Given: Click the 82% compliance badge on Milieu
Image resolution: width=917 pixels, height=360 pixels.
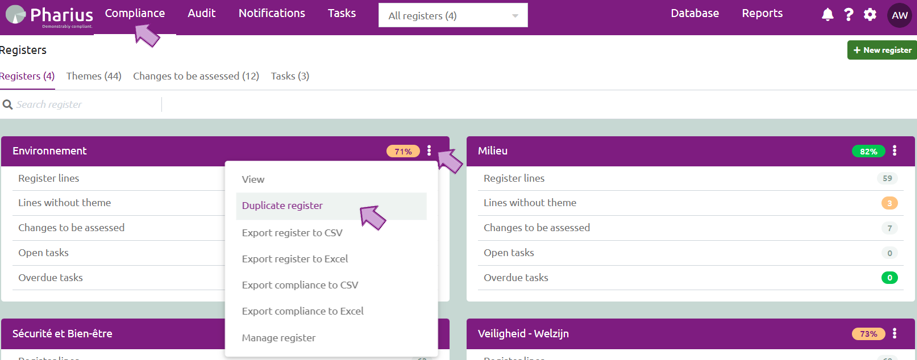Looking at the screenshot, I should pyautogui.click(x=868, y=151).
